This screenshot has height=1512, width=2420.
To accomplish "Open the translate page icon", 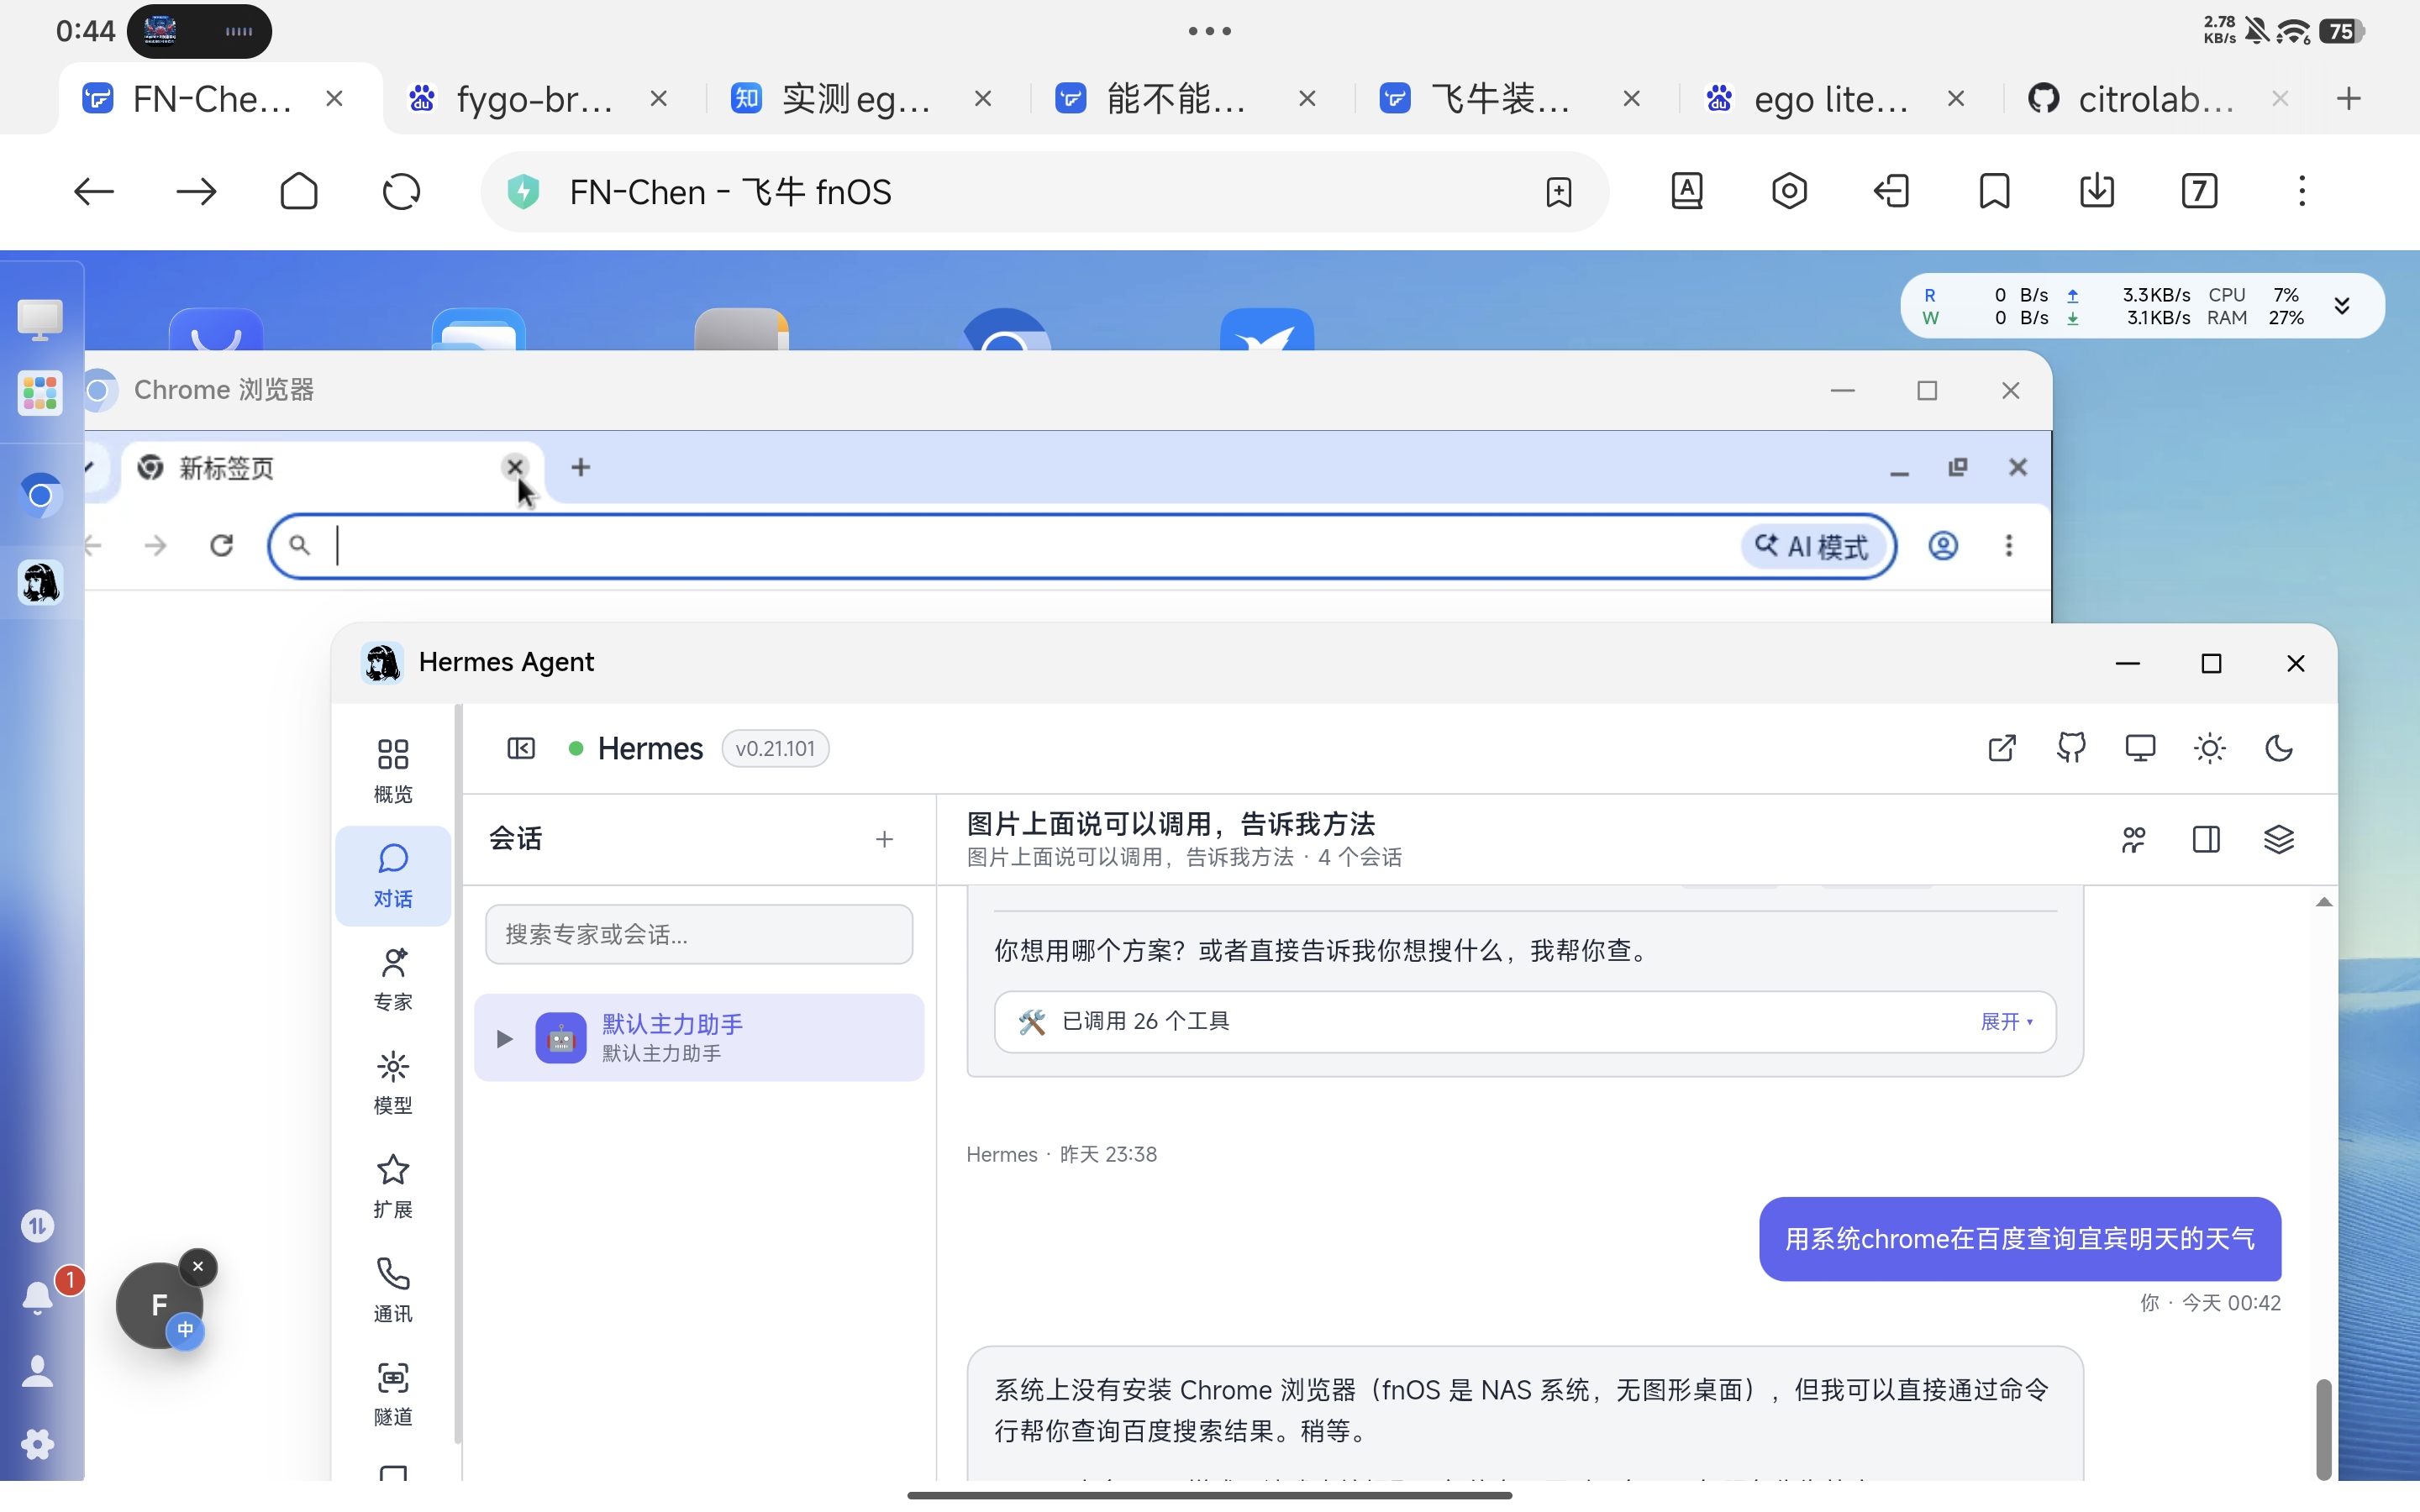I will [x=1687, y=190].
